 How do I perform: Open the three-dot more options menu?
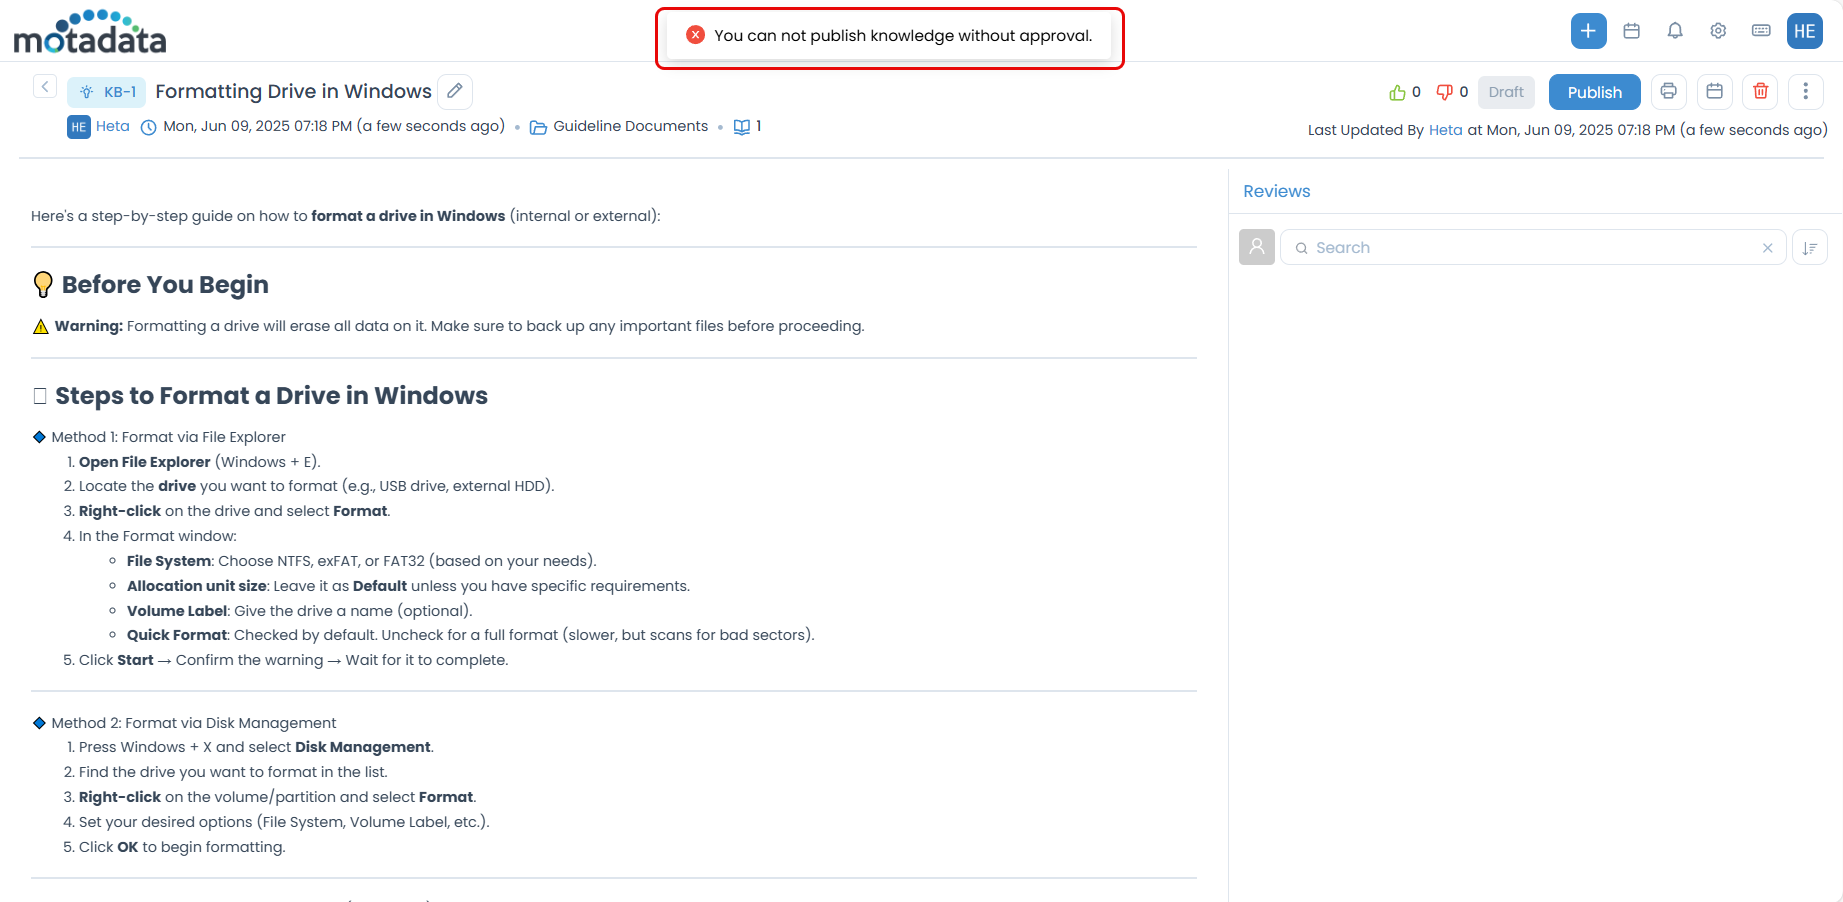(x=1806, y=91)
